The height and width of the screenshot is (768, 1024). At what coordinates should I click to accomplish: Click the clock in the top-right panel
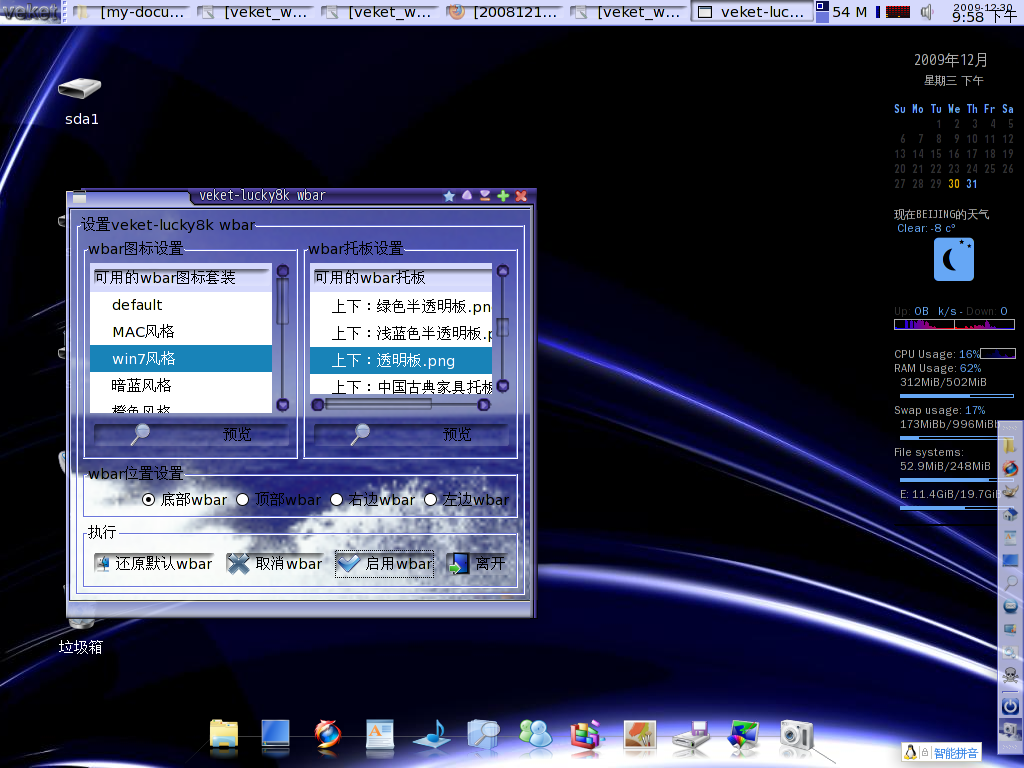point(984,12)
